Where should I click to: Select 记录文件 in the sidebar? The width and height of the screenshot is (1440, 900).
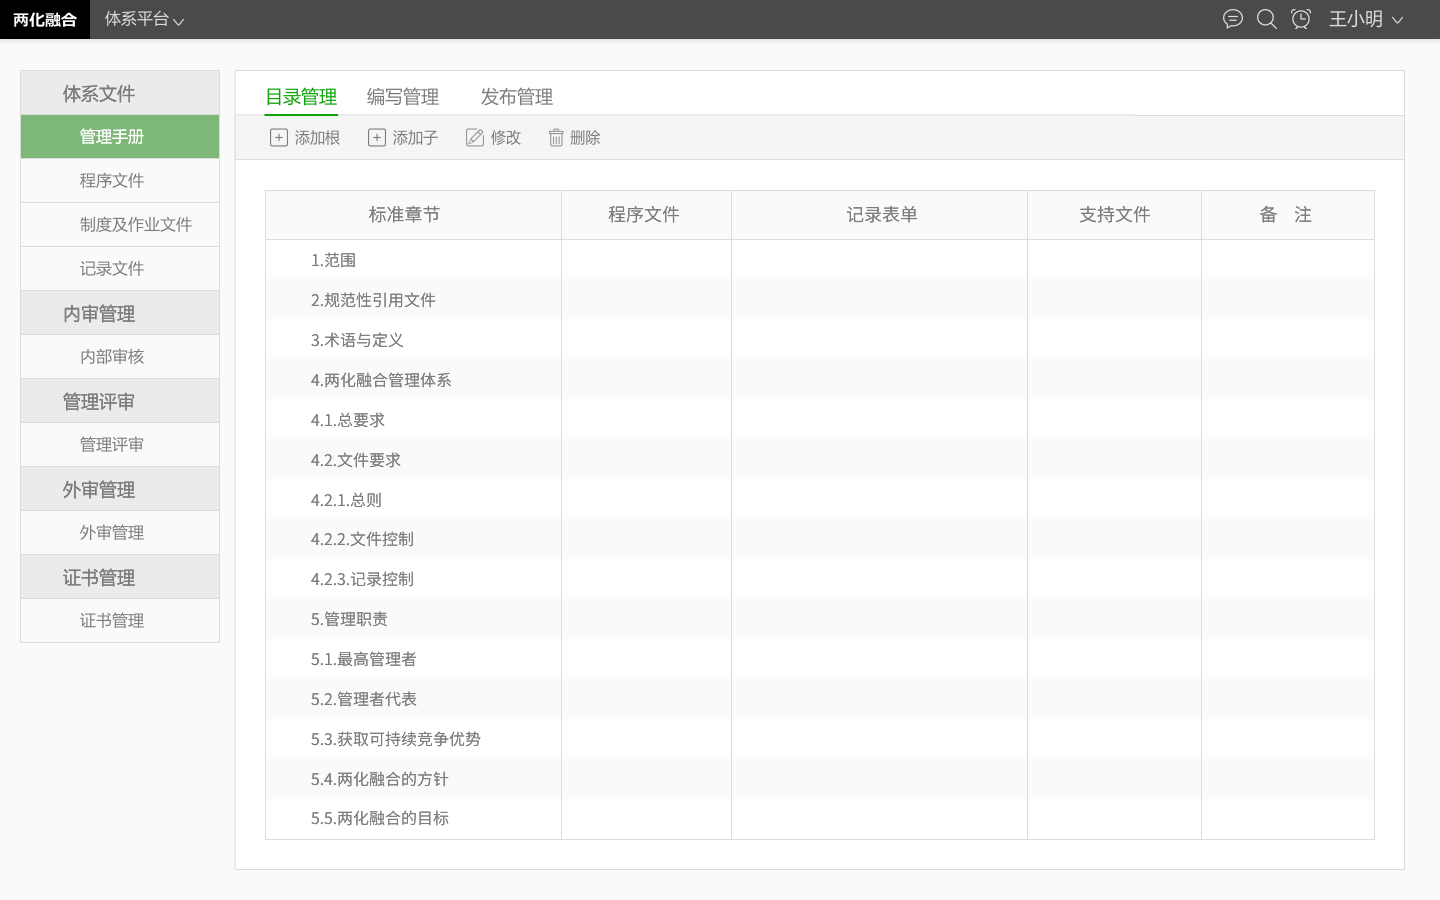(119, 268)
